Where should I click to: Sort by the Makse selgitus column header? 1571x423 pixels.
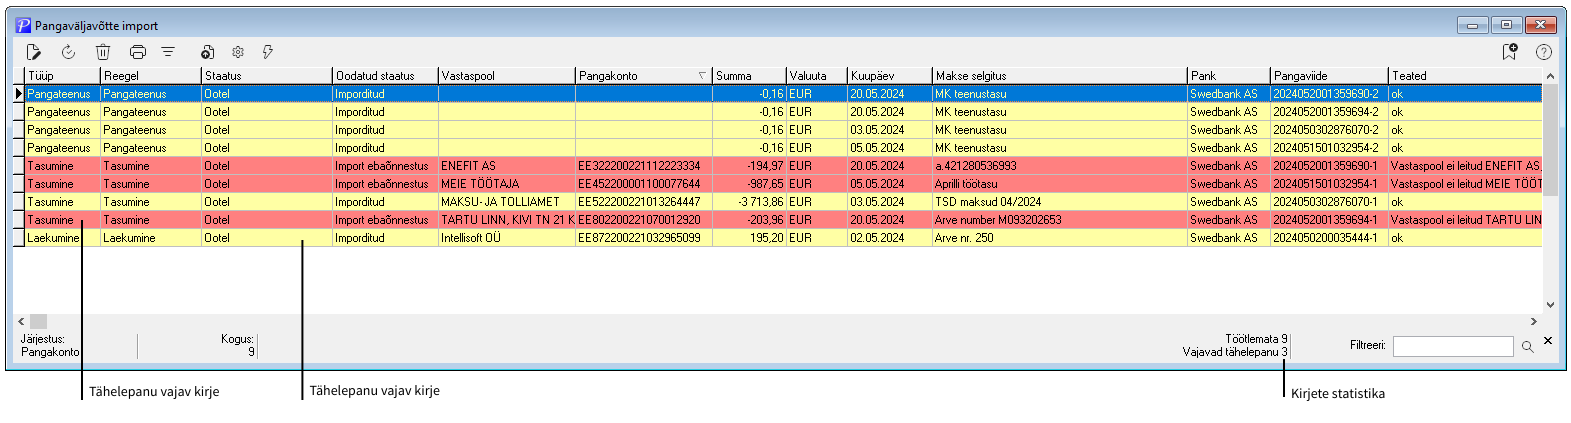(1059, 75)
